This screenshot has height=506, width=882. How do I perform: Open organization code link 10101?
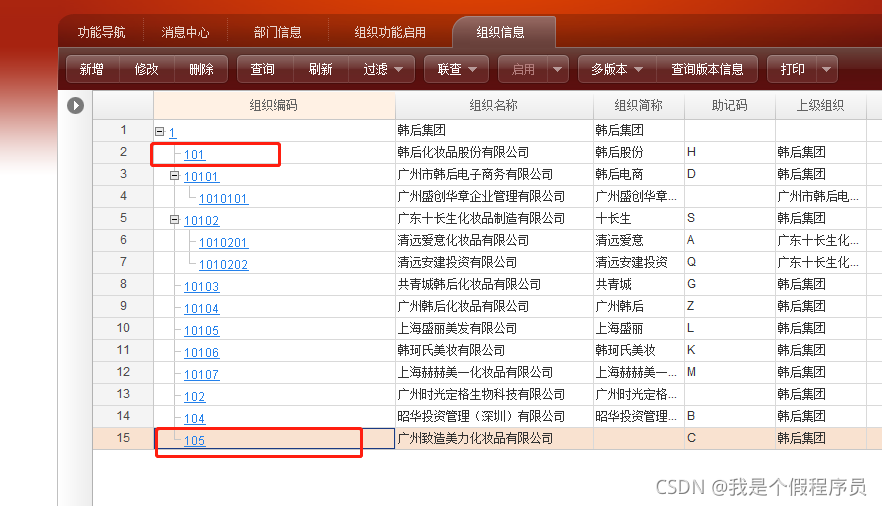(201, 177)
